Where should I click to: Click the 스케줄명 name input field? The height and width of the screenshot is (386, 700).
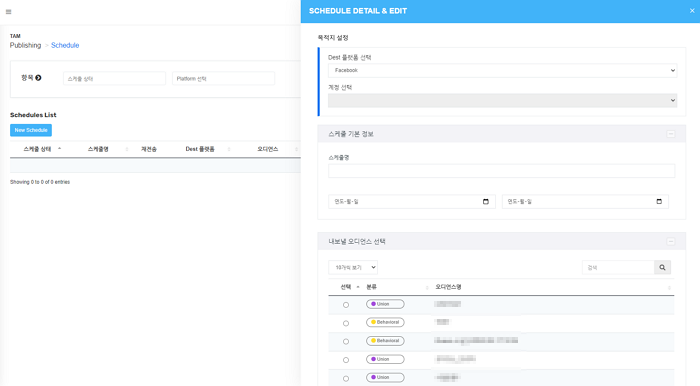(x=501, y=171)
